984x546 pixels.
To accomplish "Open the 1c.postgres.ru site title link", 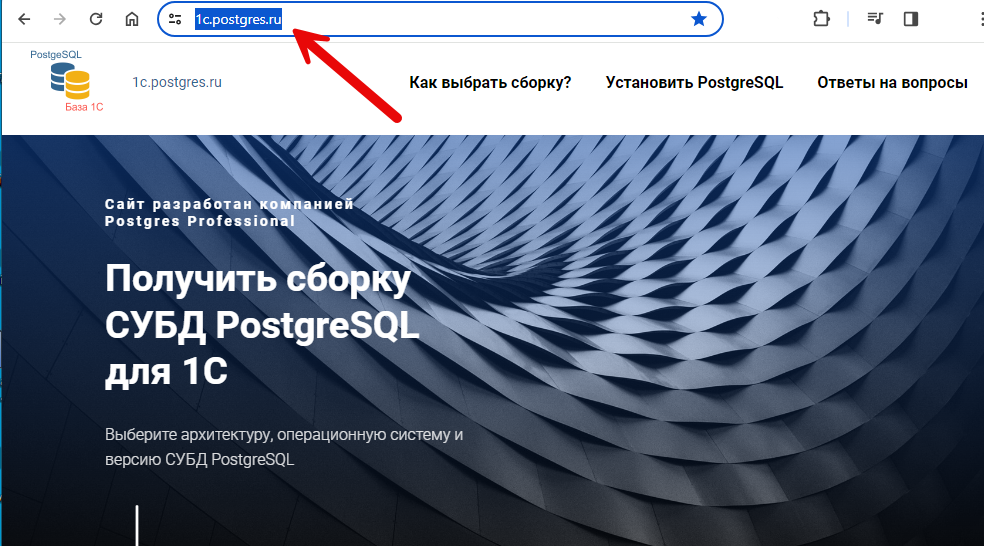I will pyautogui.click(x=177, y=82).
